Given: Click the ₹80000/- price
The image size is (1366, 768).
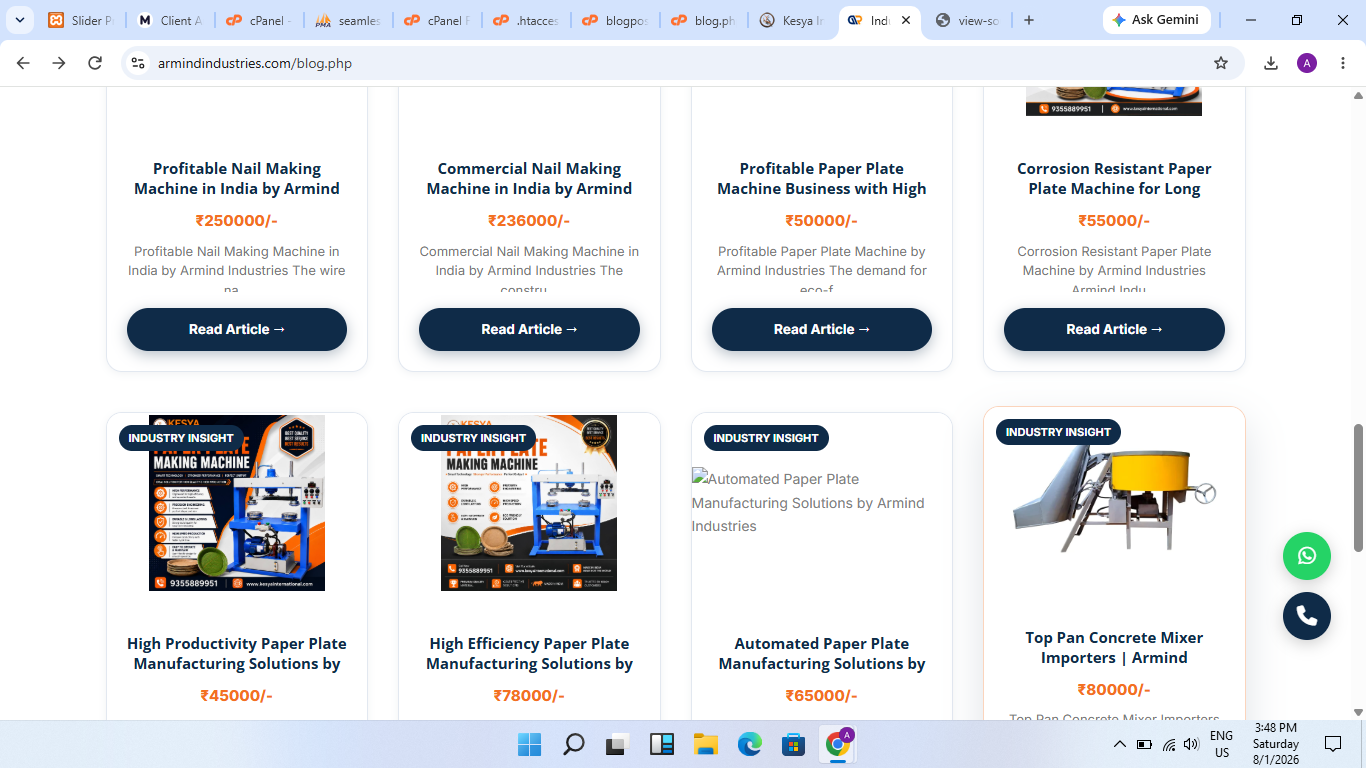Looking at the screenshot, I should click(x=1114, y=690).
